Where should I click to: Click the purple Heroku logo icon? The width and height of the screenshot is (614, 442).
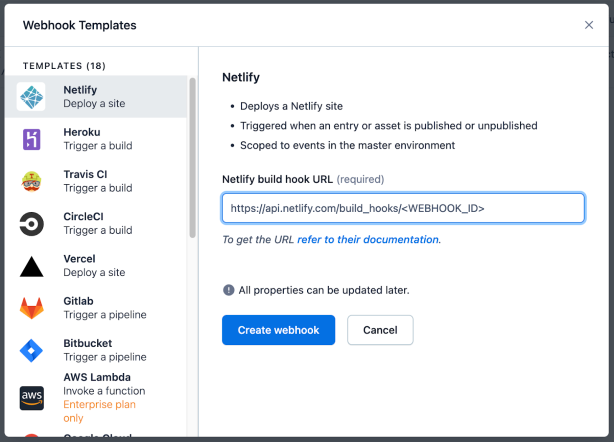pos(32,139)
